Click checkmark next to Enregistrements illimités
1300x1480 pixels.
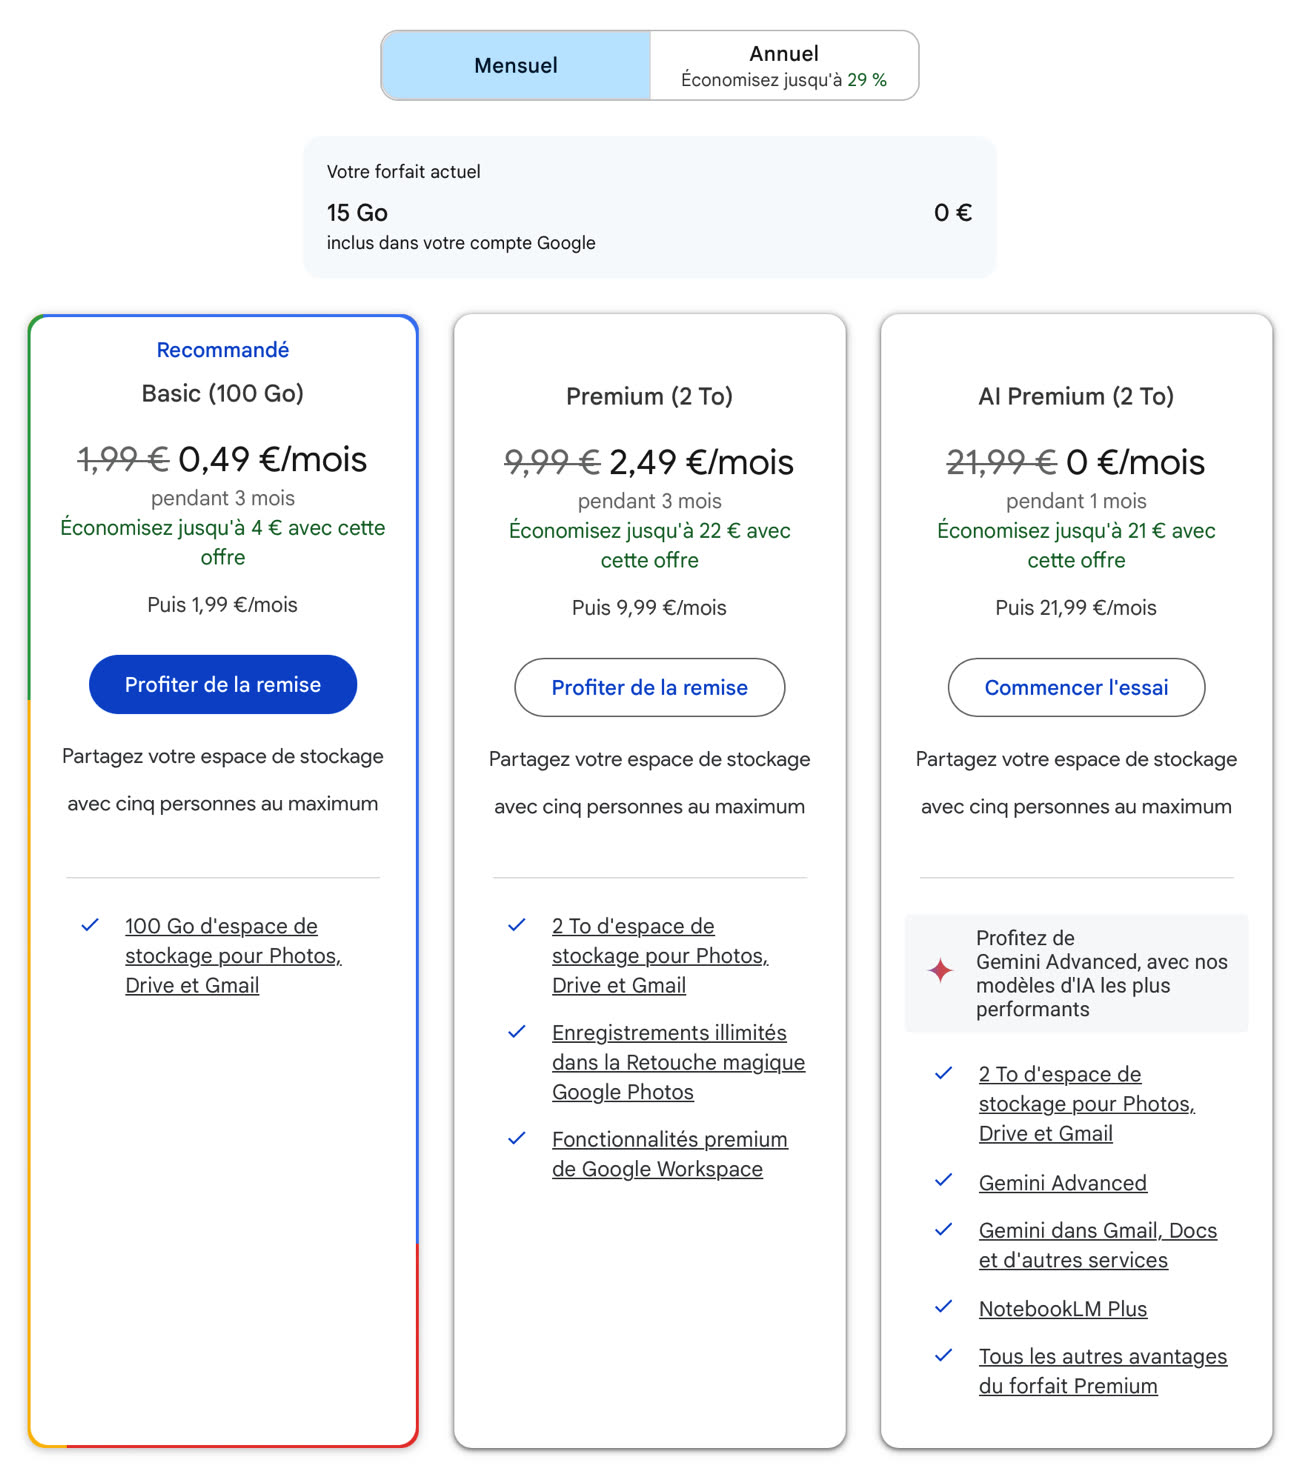[x=517, y=1032]
